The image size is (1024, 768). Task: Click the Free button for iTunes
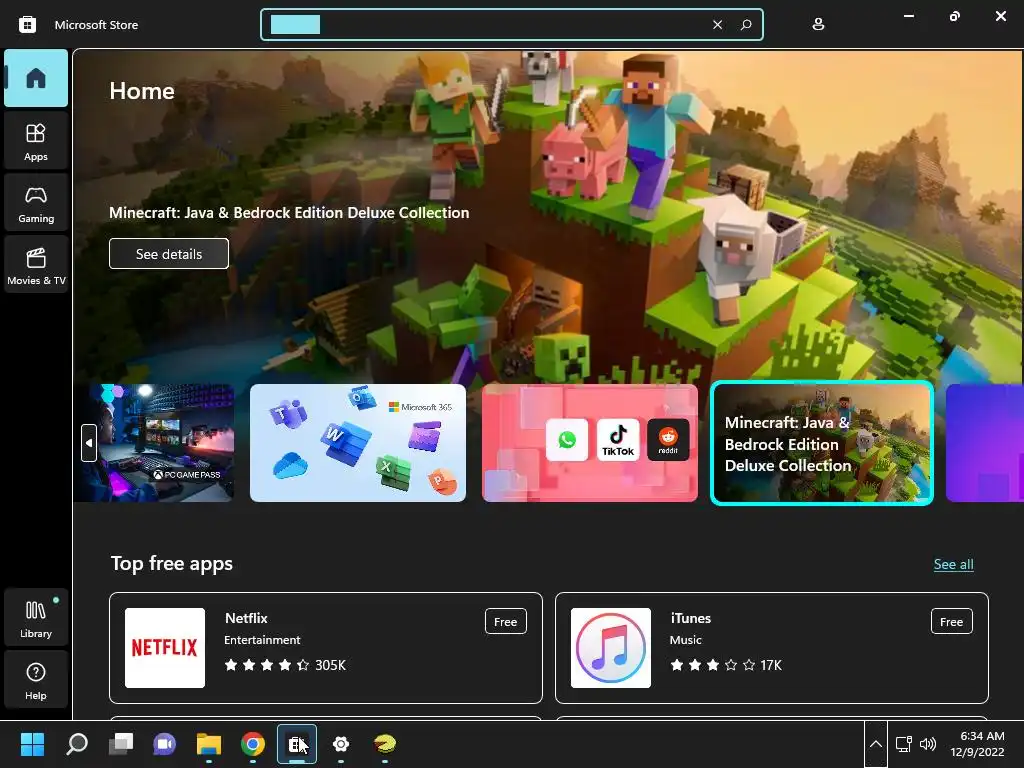point(952,622)
